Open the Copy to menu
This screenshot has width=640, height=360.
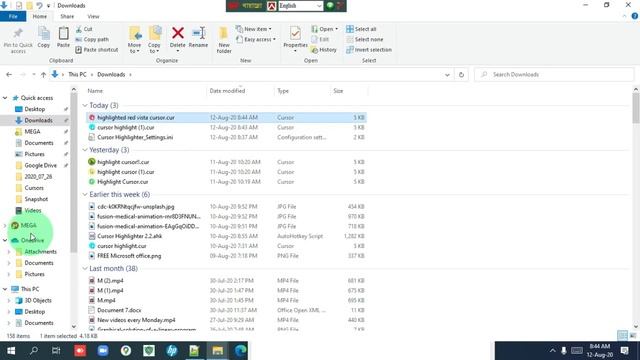(154, 40)
